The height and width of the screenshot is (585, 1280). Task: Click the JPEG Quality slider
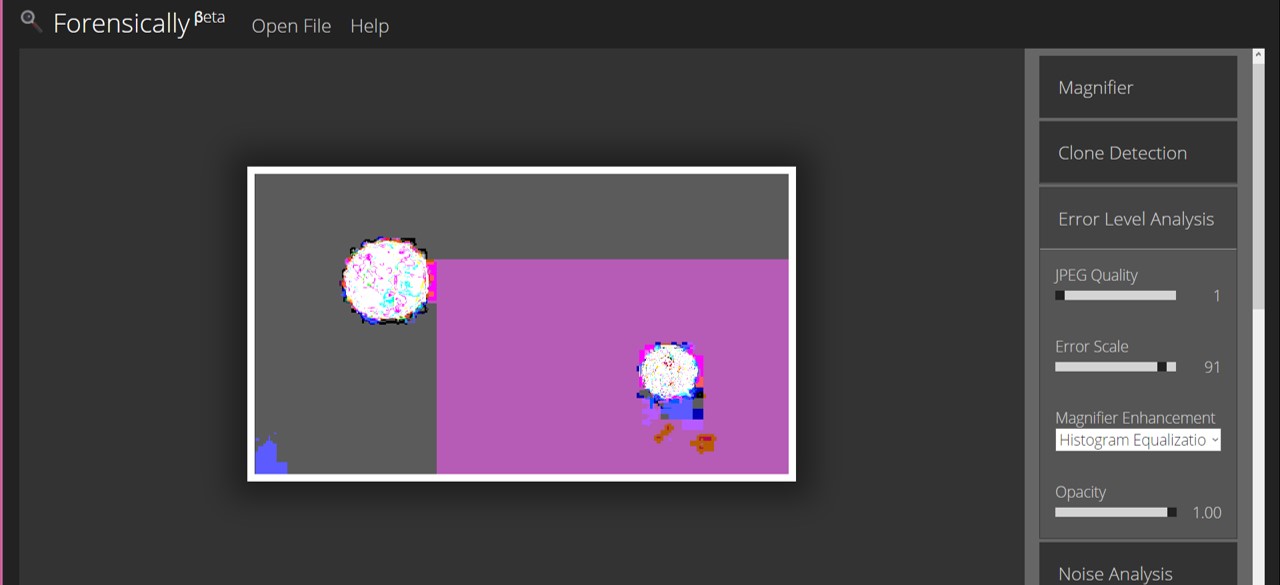pos(1115,296)
